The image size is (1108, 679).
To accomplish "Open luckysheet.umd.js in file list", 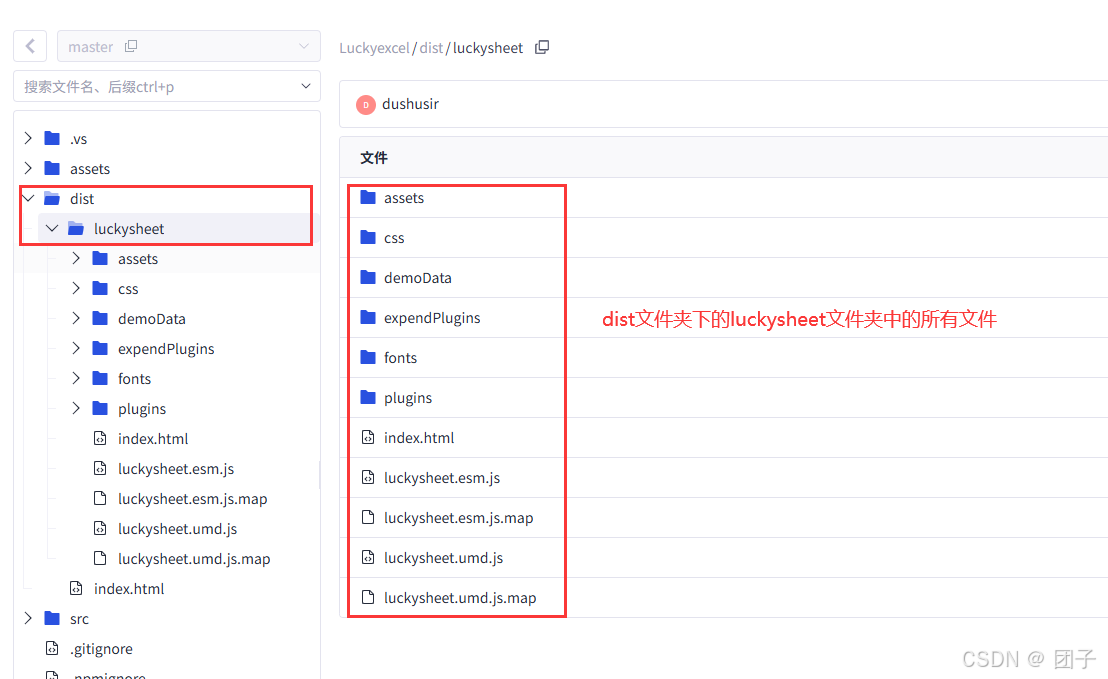I will 443,557.
